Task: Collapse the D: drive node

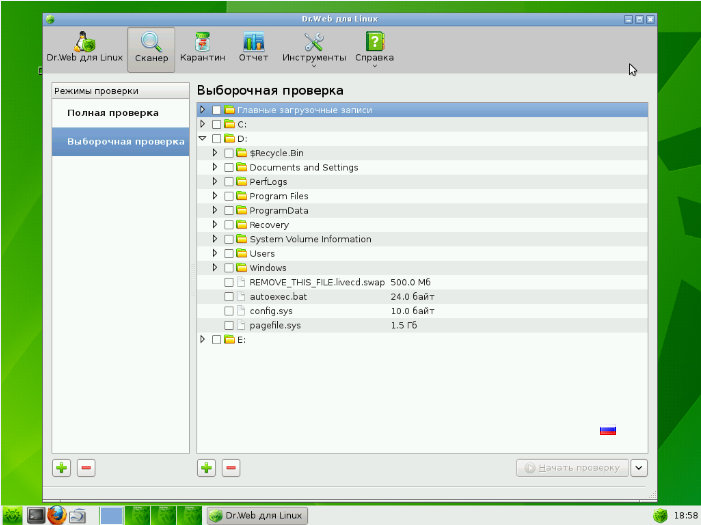Action: click(x=203, y=139)
